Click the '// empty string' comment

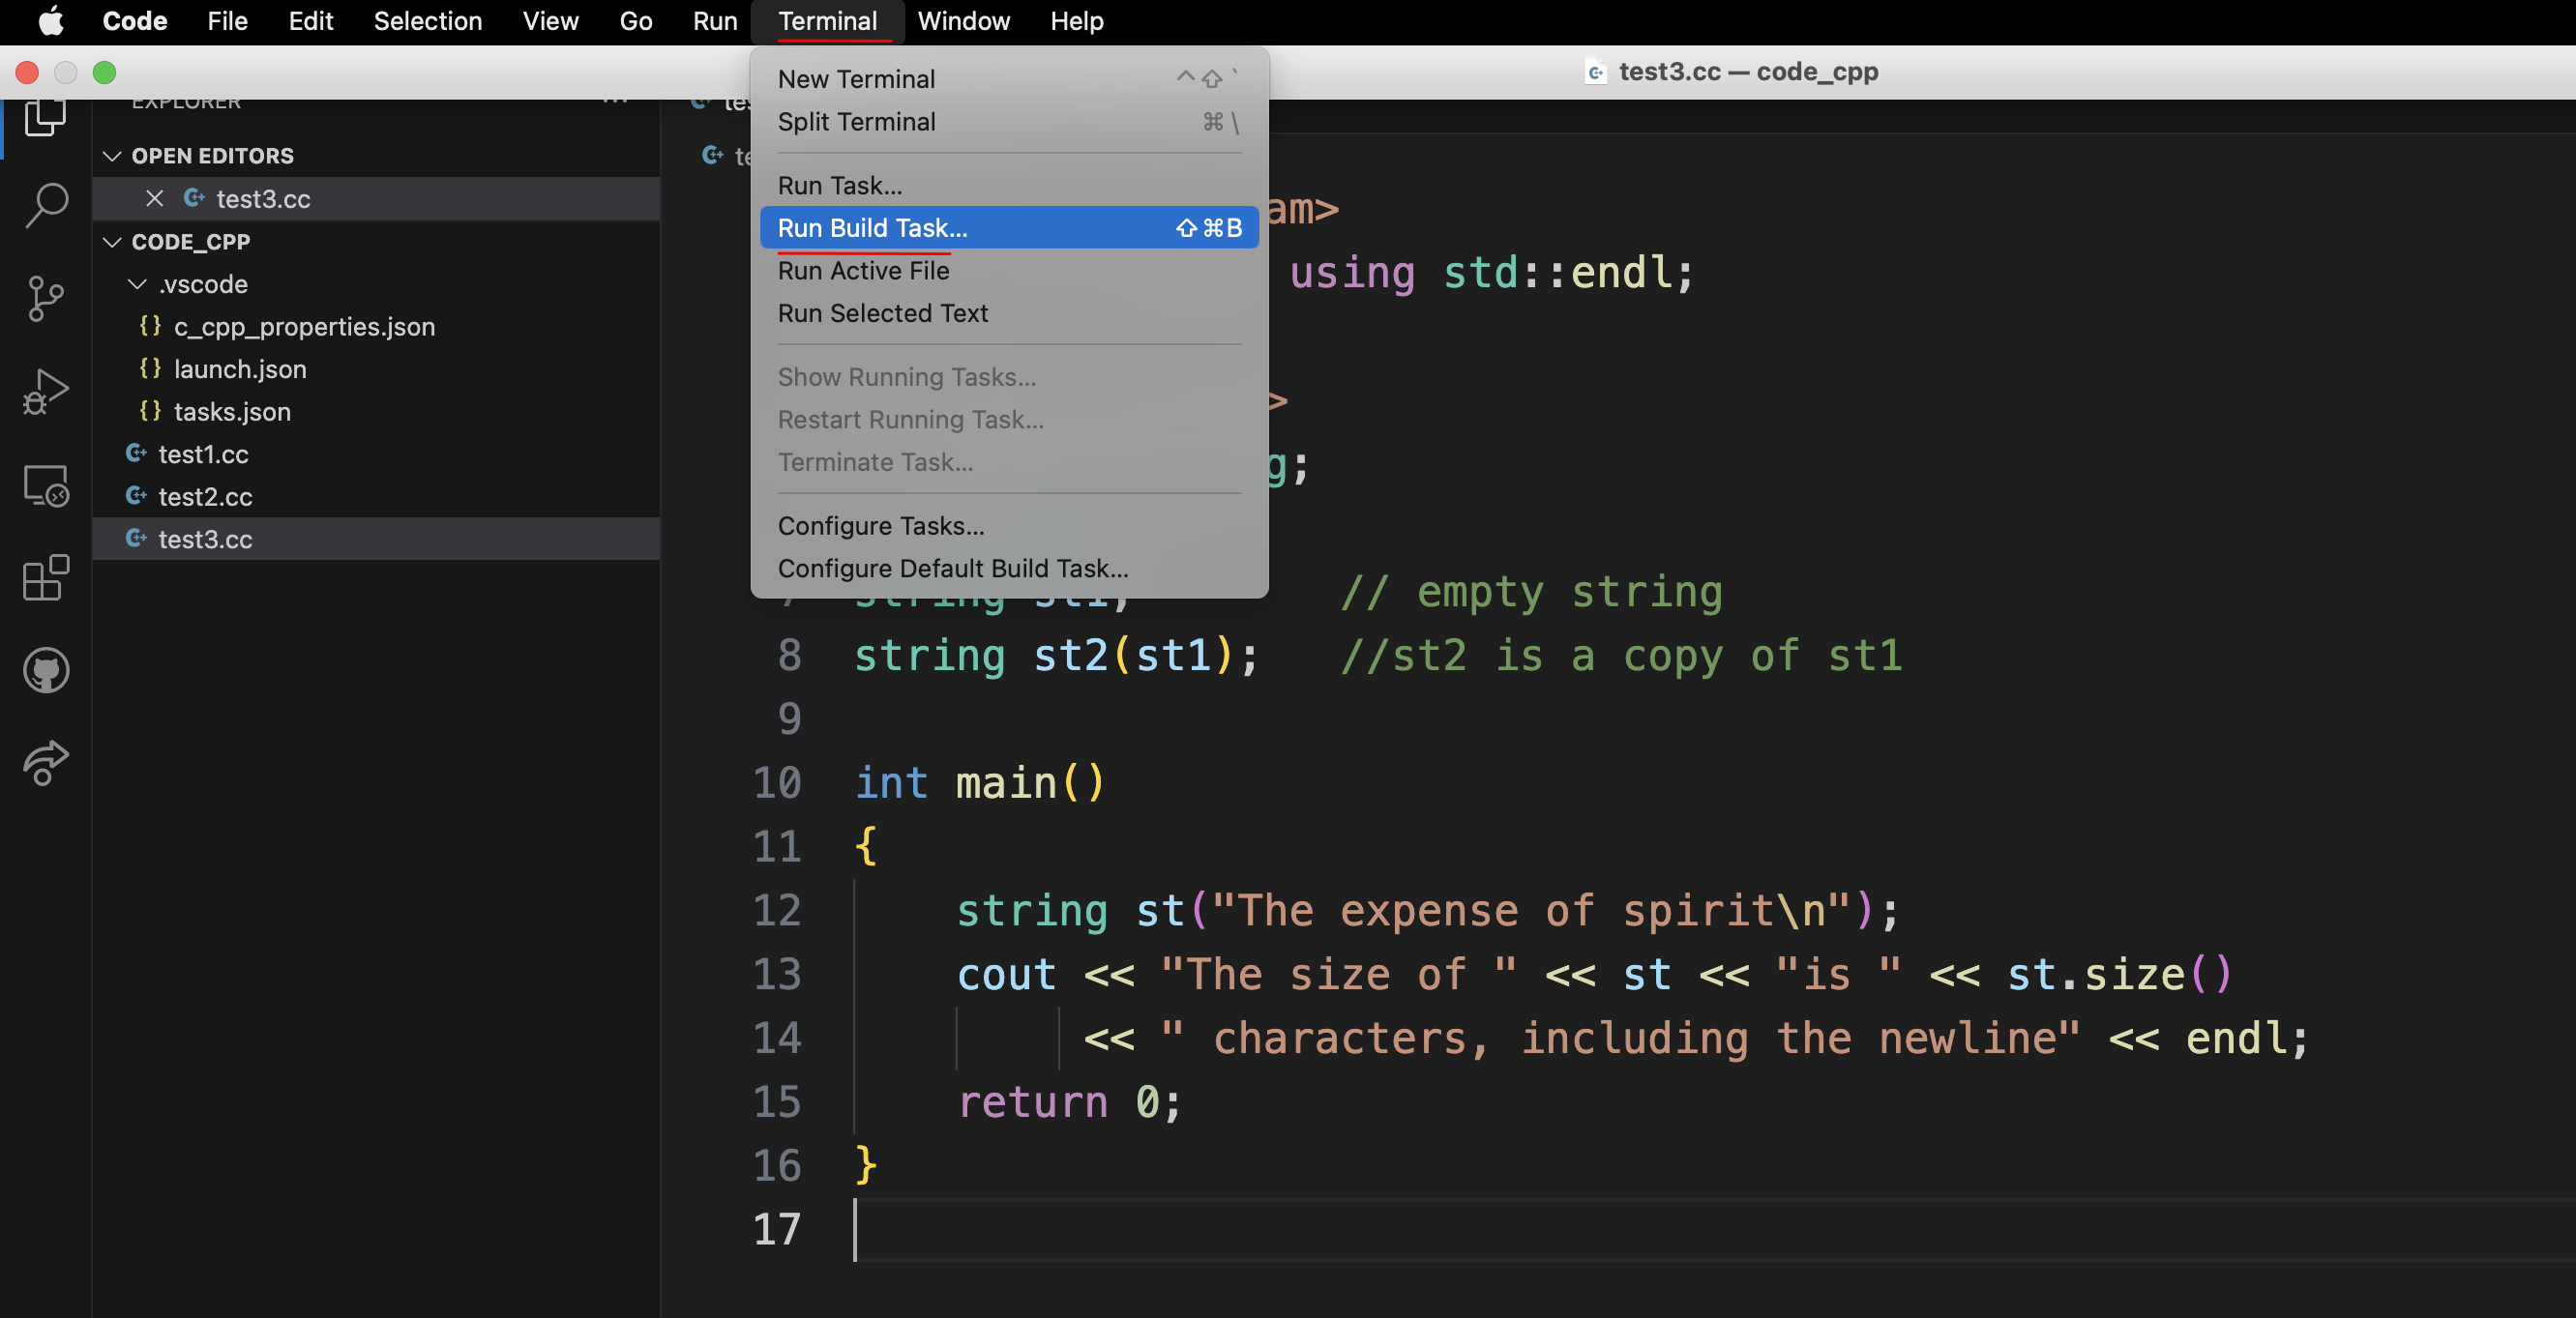(x=1531, y=592)
